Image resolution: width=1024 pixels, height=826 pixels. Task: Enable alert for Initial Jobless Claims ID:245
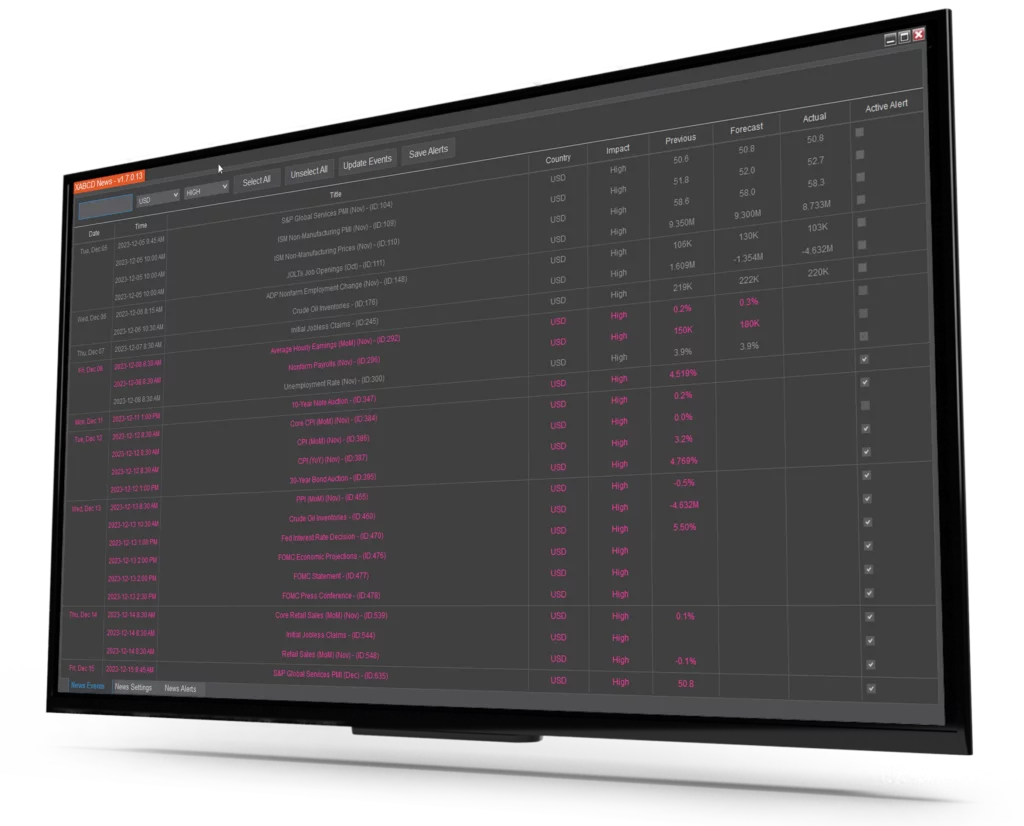coord(863,268)
